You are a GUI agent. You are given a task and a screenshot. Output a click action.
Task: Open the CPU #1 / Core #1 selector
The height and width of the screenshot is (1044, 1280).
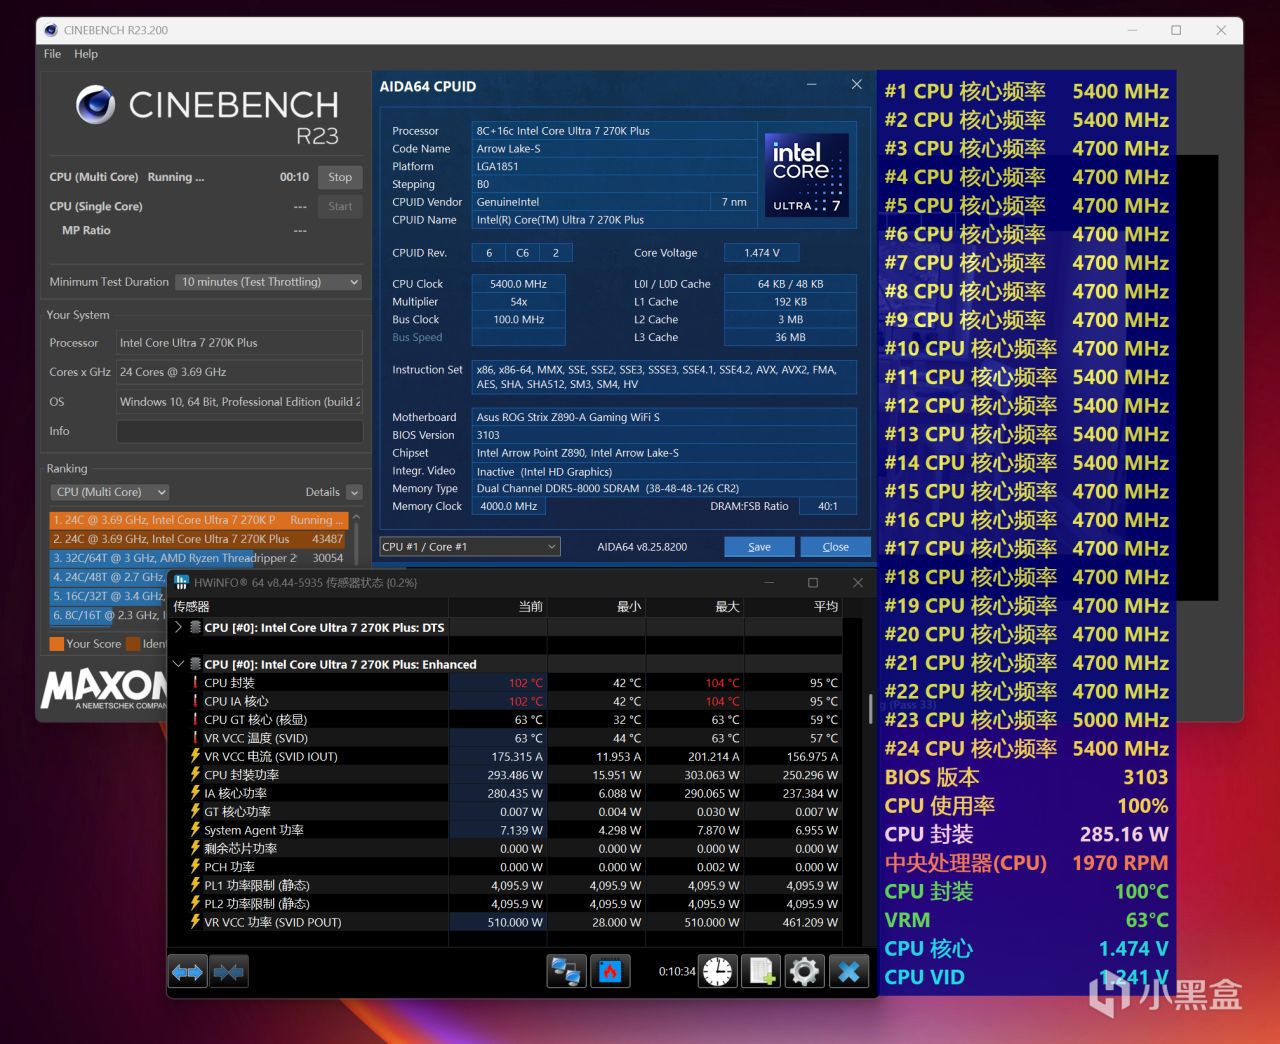470,547
